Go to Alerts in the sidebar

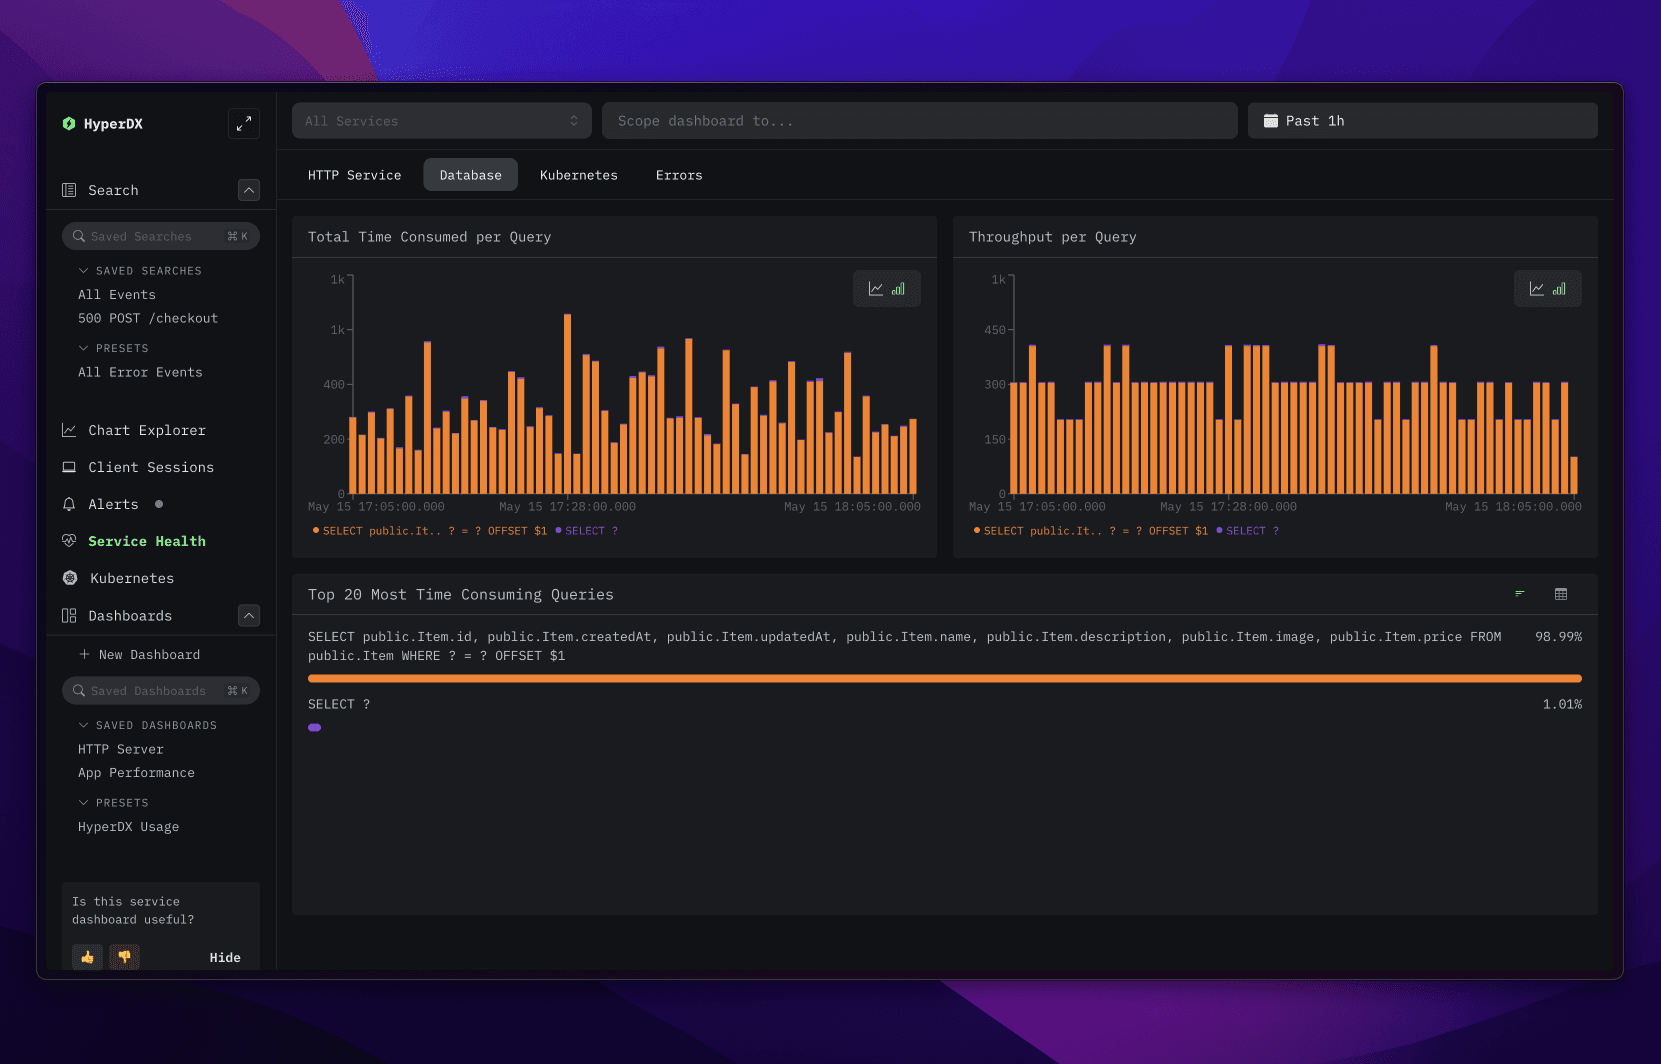click(113, 504)
